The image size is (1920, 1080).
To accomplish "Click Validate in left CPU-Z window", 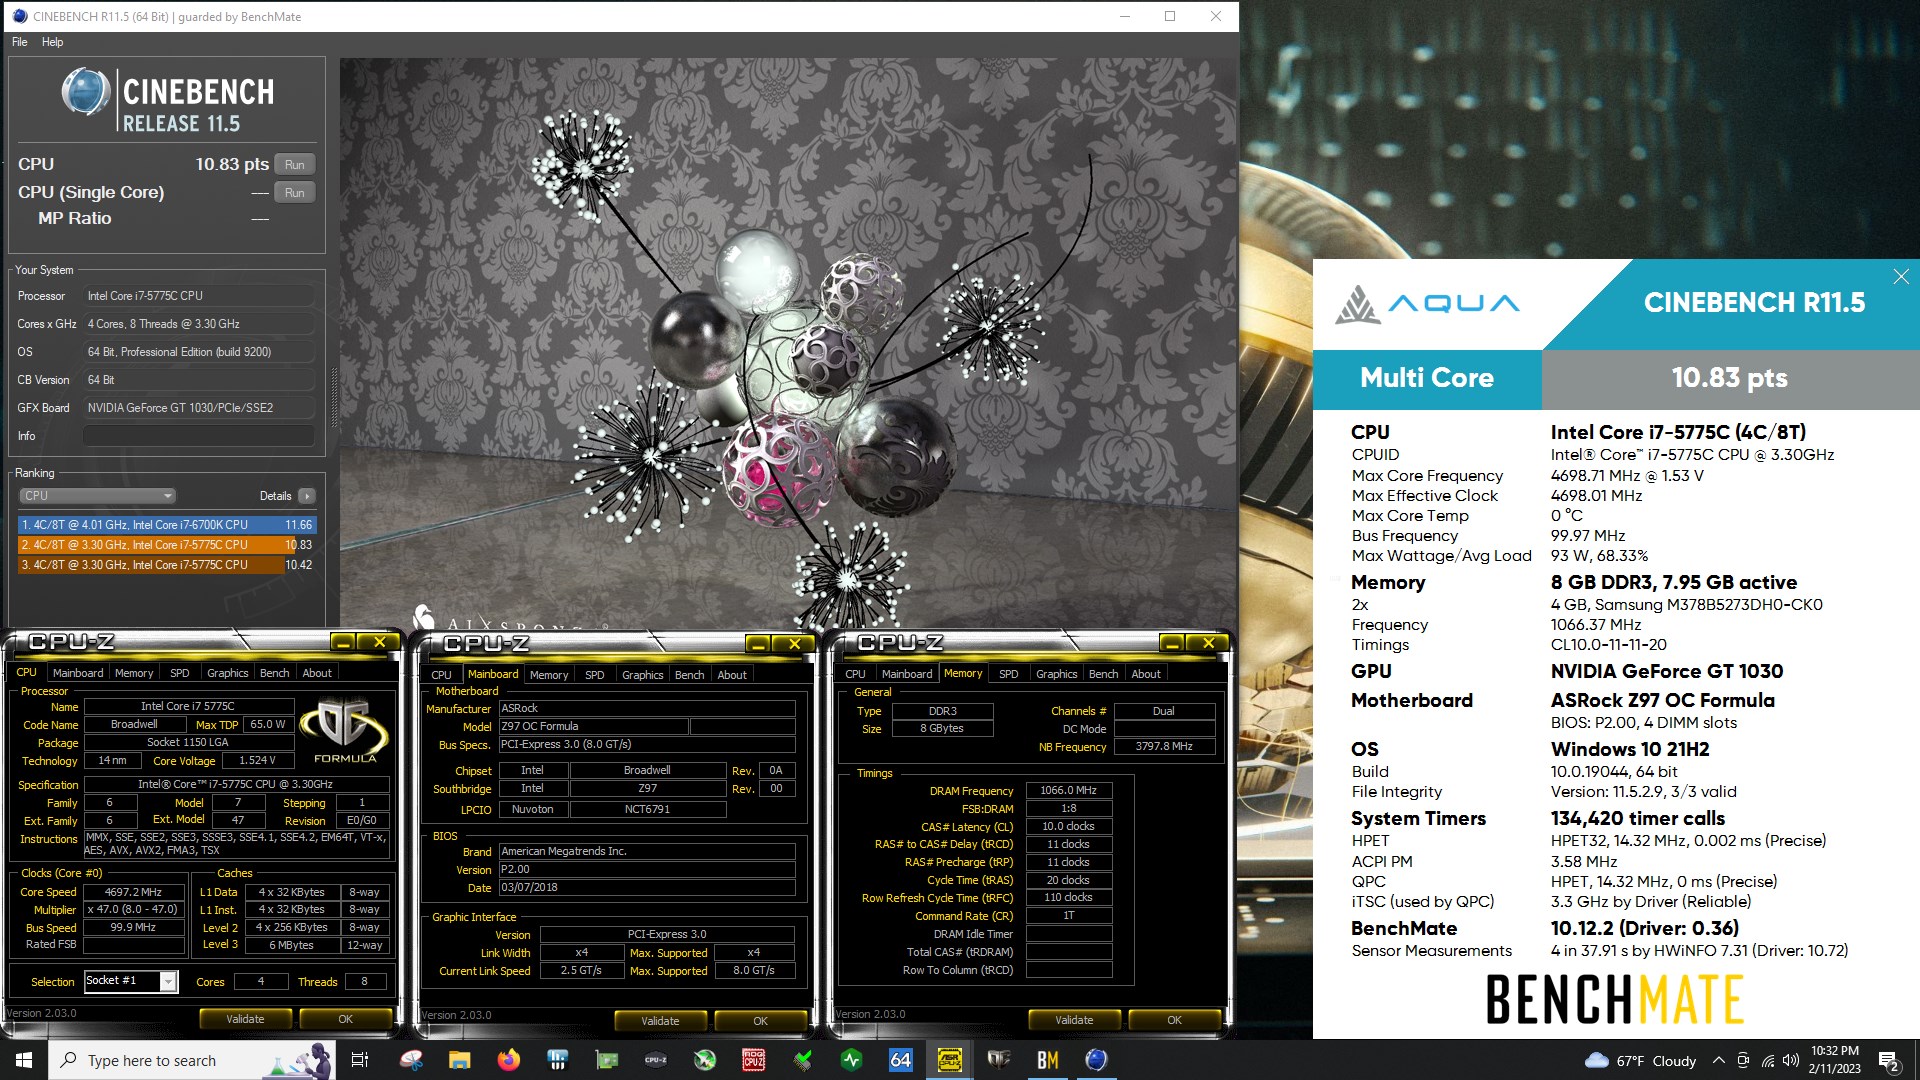I will 245,1019.
